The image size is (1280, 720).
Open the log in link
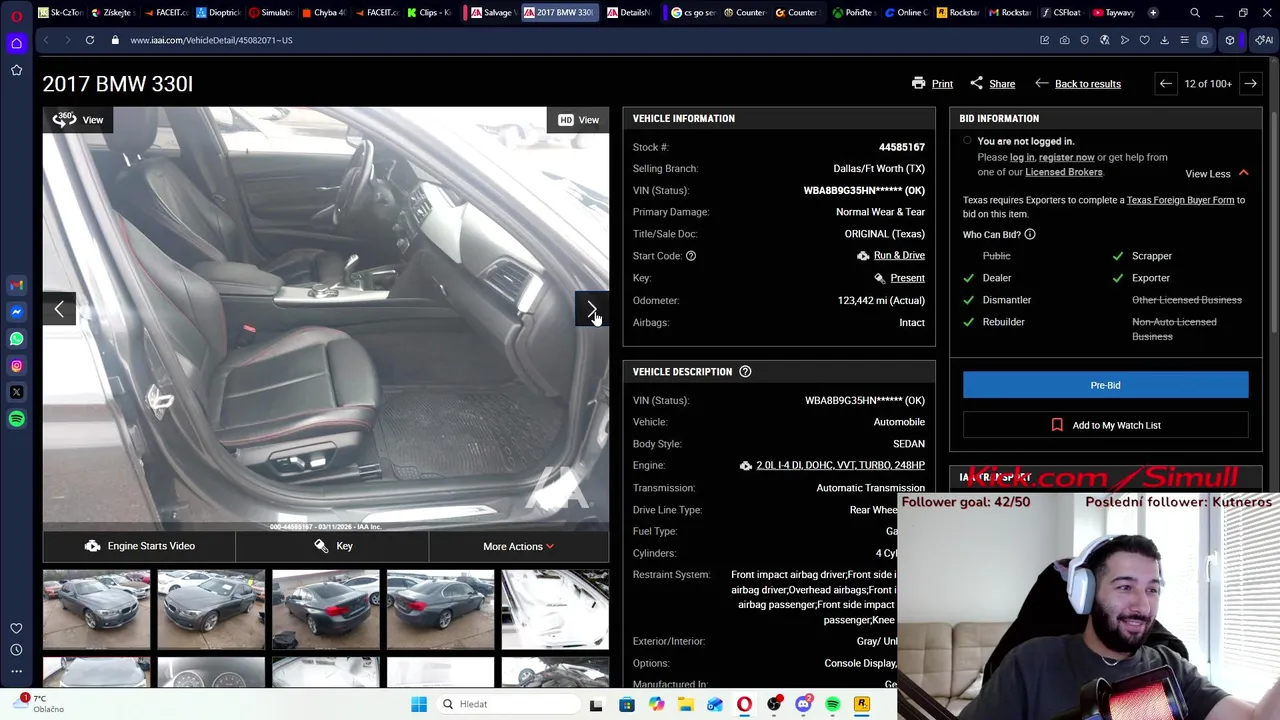click(1022, 157)
